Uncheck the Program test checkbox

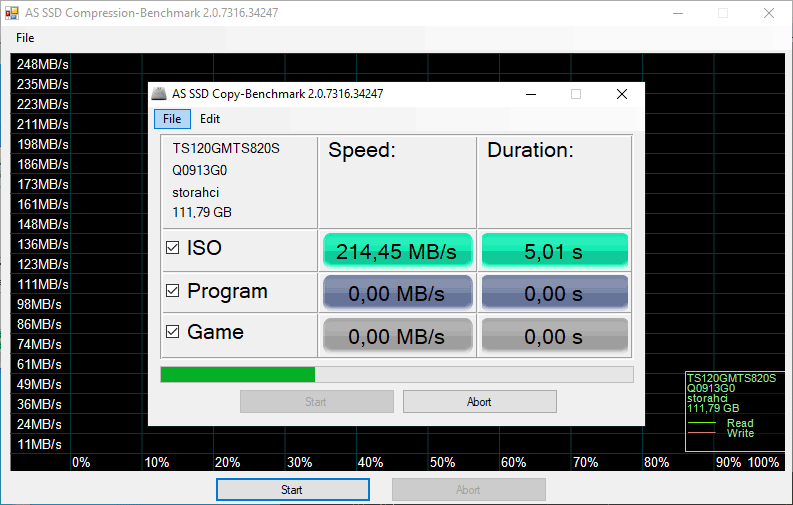pos(172,291)
